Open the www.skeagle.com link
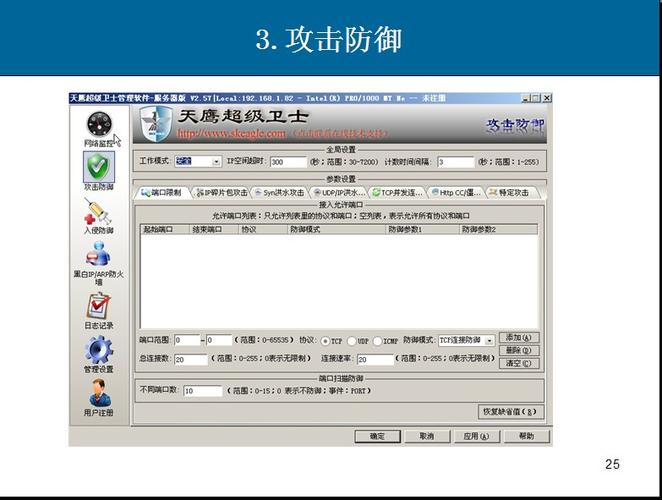 pos(231,133)
